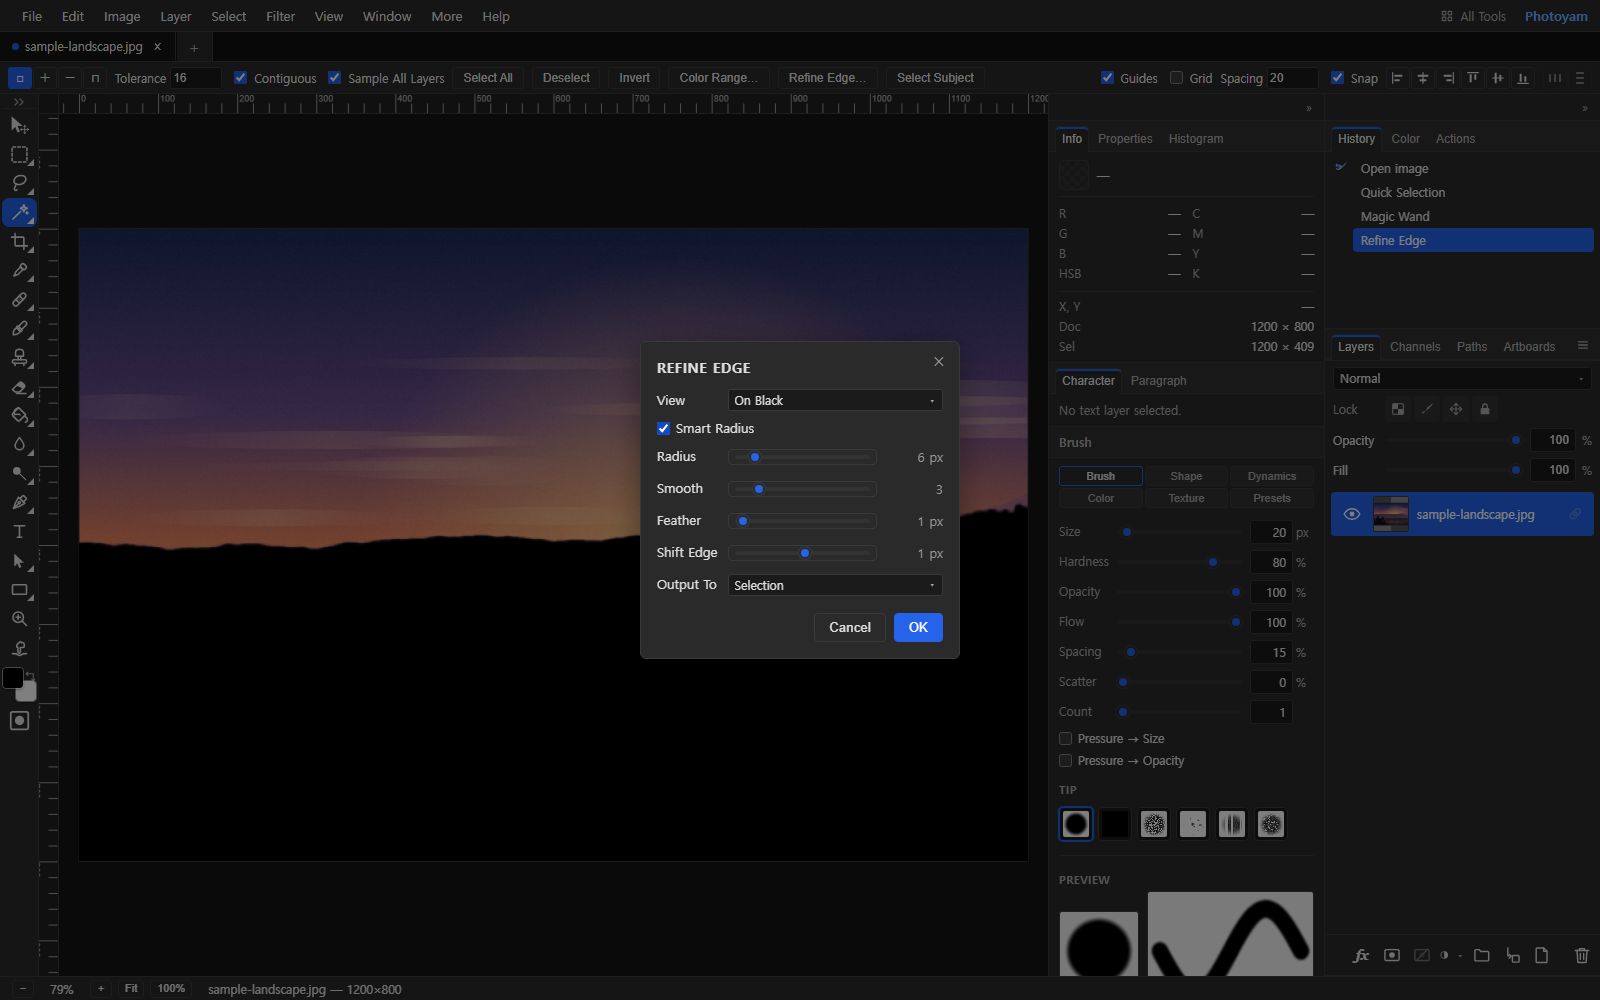Delete layer with trash icon
The height and width of the screenshot is (1000, 1600).
click(1581, 956)
